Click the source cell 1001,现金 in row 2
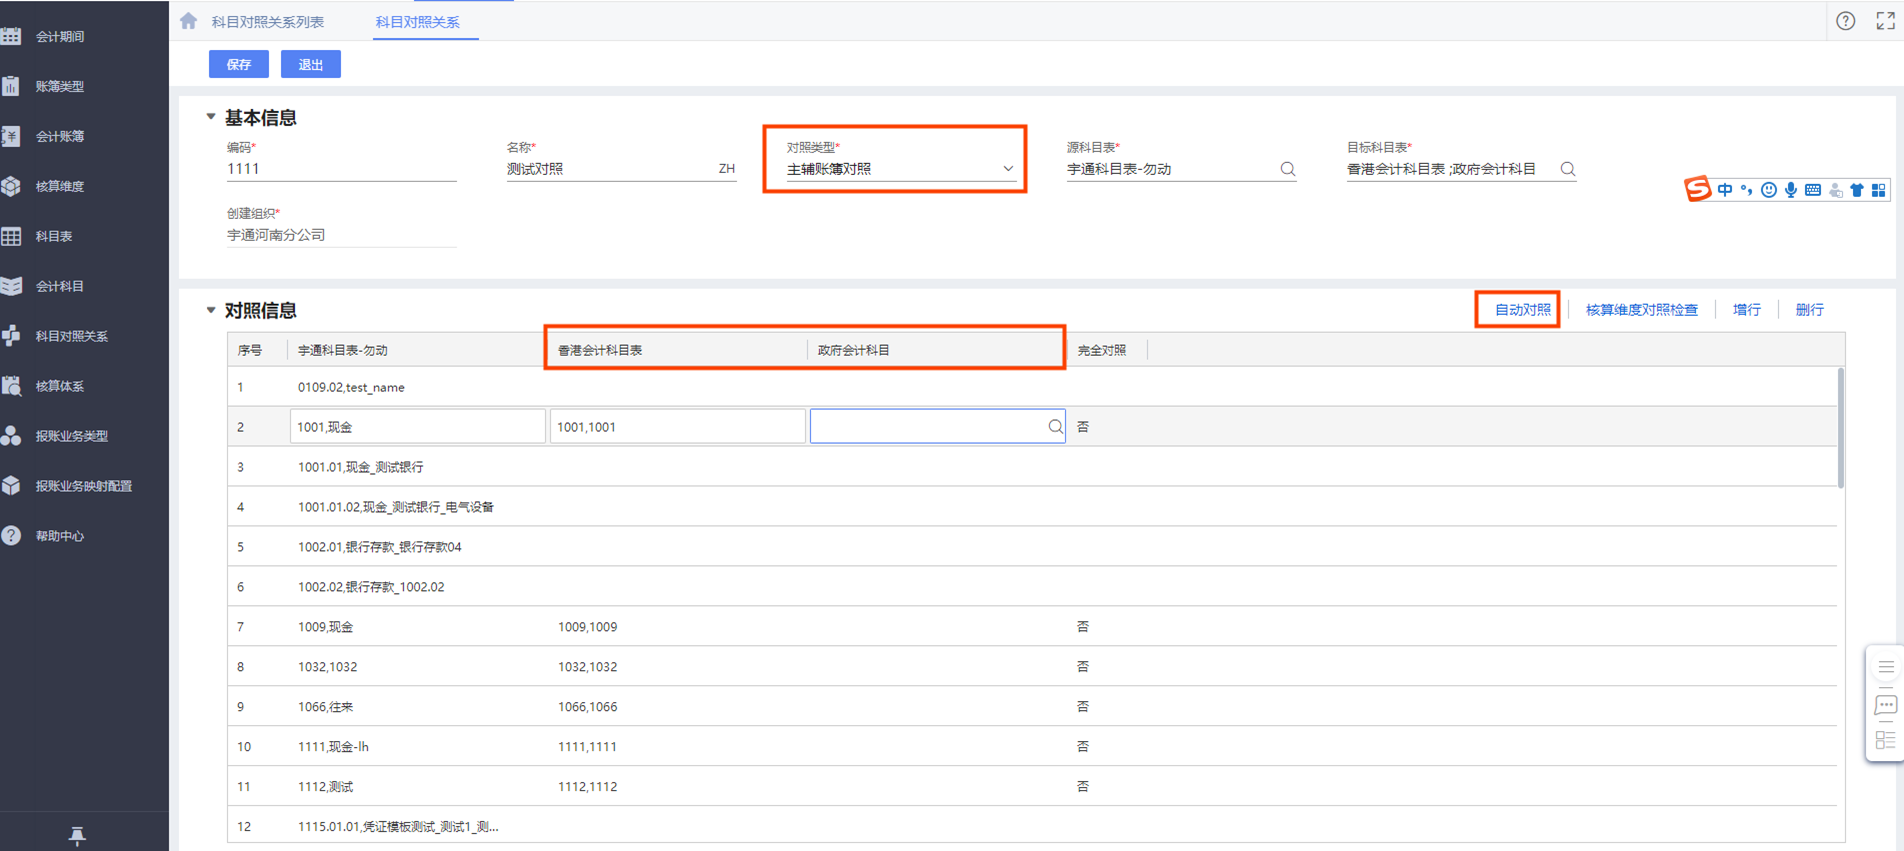This screenshot has width=1904, height=851. click(418, 427)
